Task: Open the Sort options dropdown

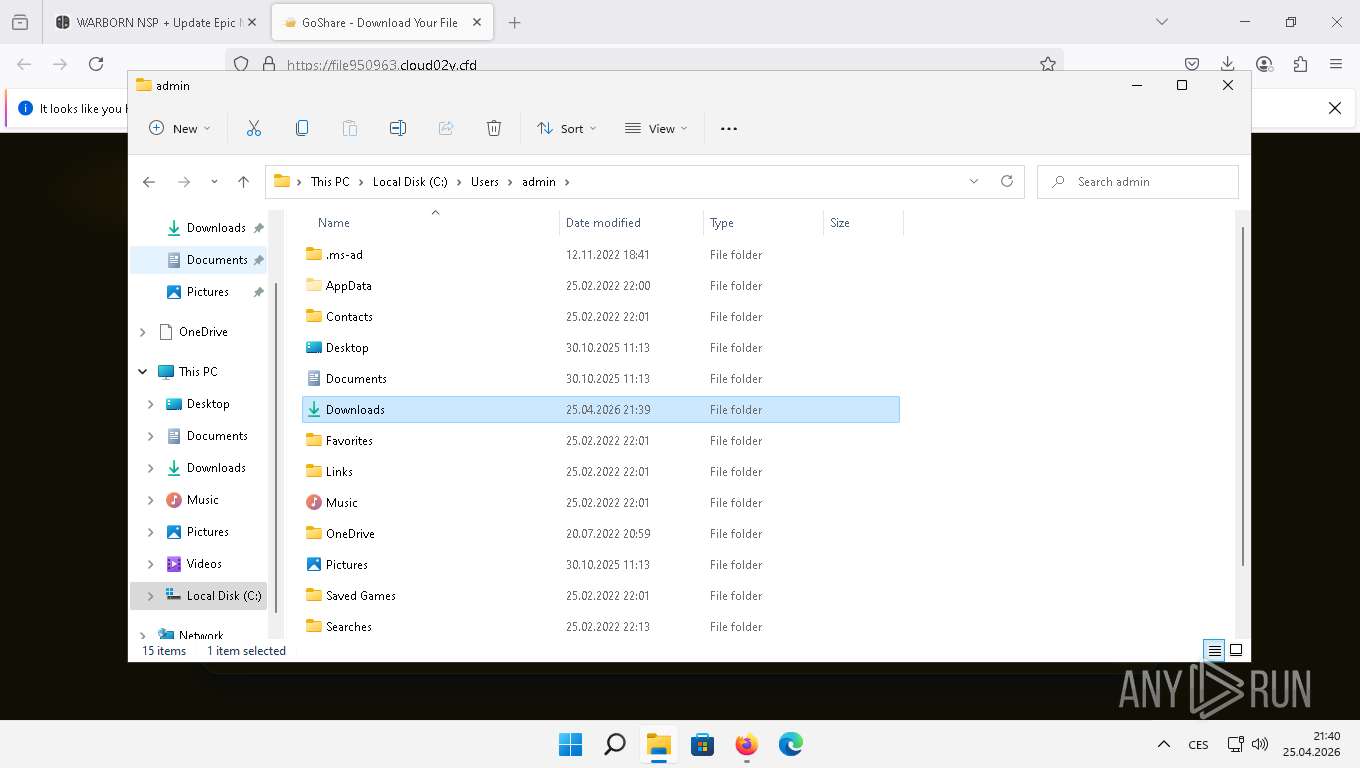Action: point(566,128)
